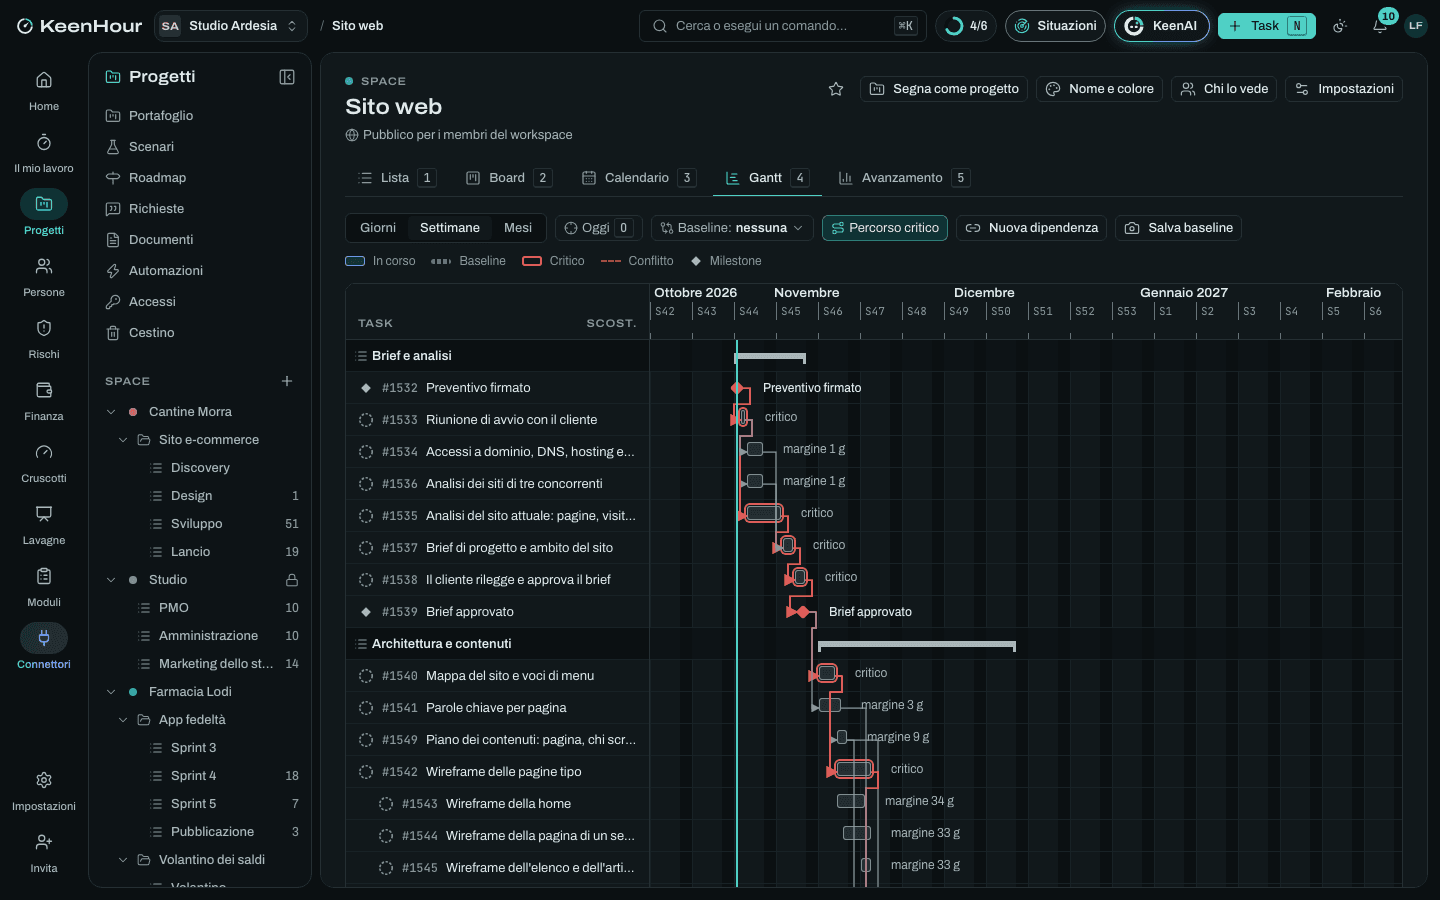Toggle status circle of task #1540
This screenshot has width=1440, height=900.
[x=366, y=676]
